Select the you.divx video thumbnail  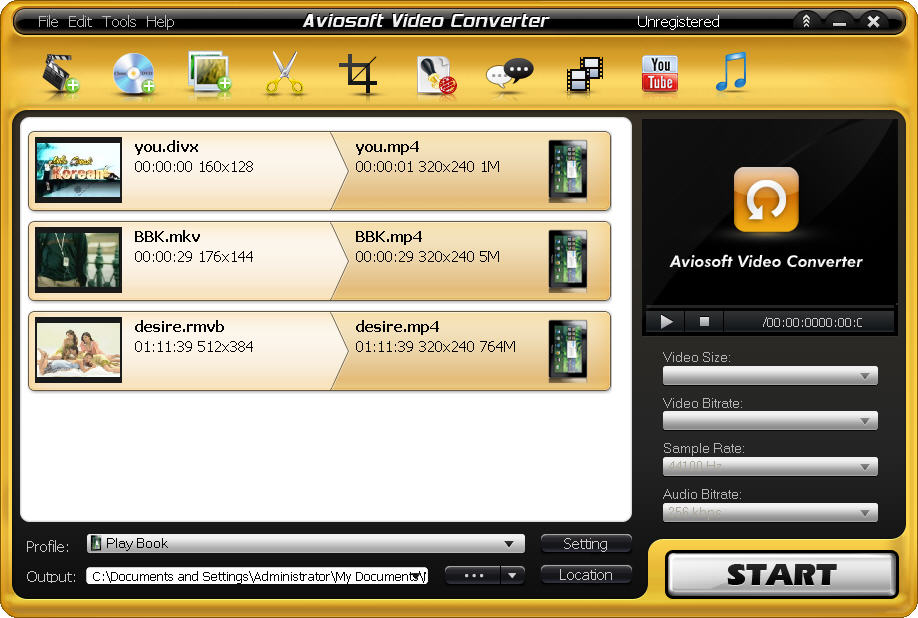point(78,170)
